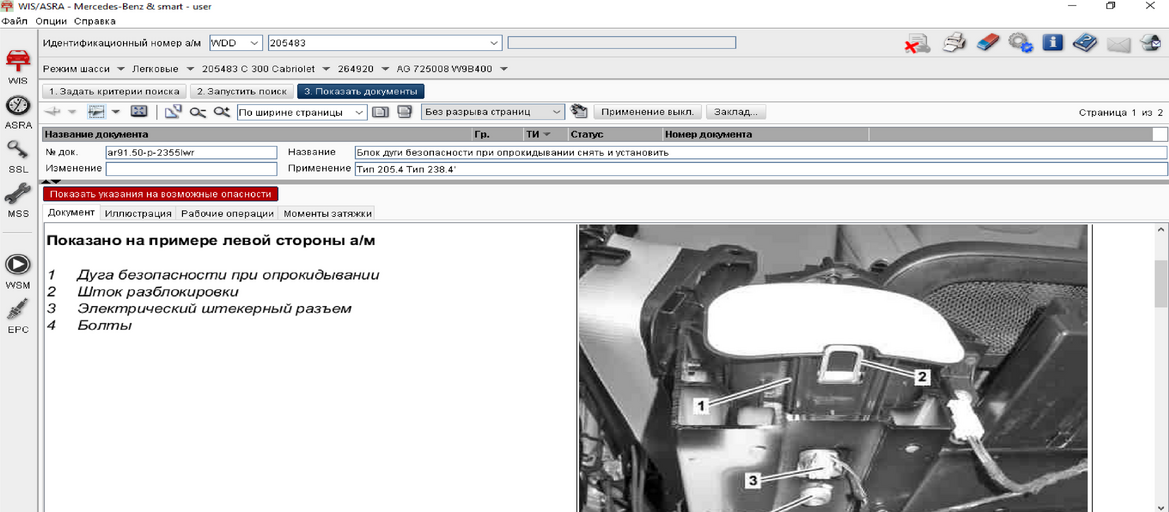1169x512 pixels.
Task: Click text Шток разблокировки
Action: pyautogui.click(x=158, y=291)
